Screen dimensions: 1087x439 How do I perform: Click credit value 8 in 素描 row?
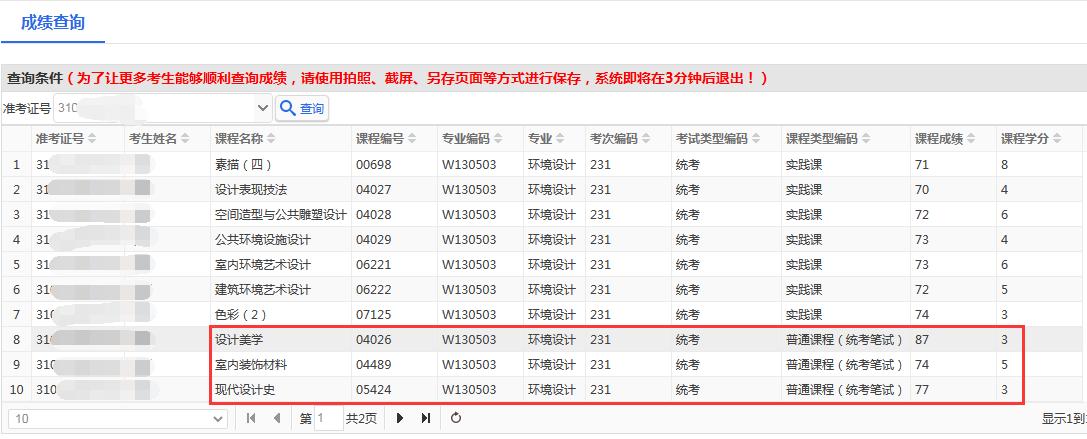[1005, 165]
